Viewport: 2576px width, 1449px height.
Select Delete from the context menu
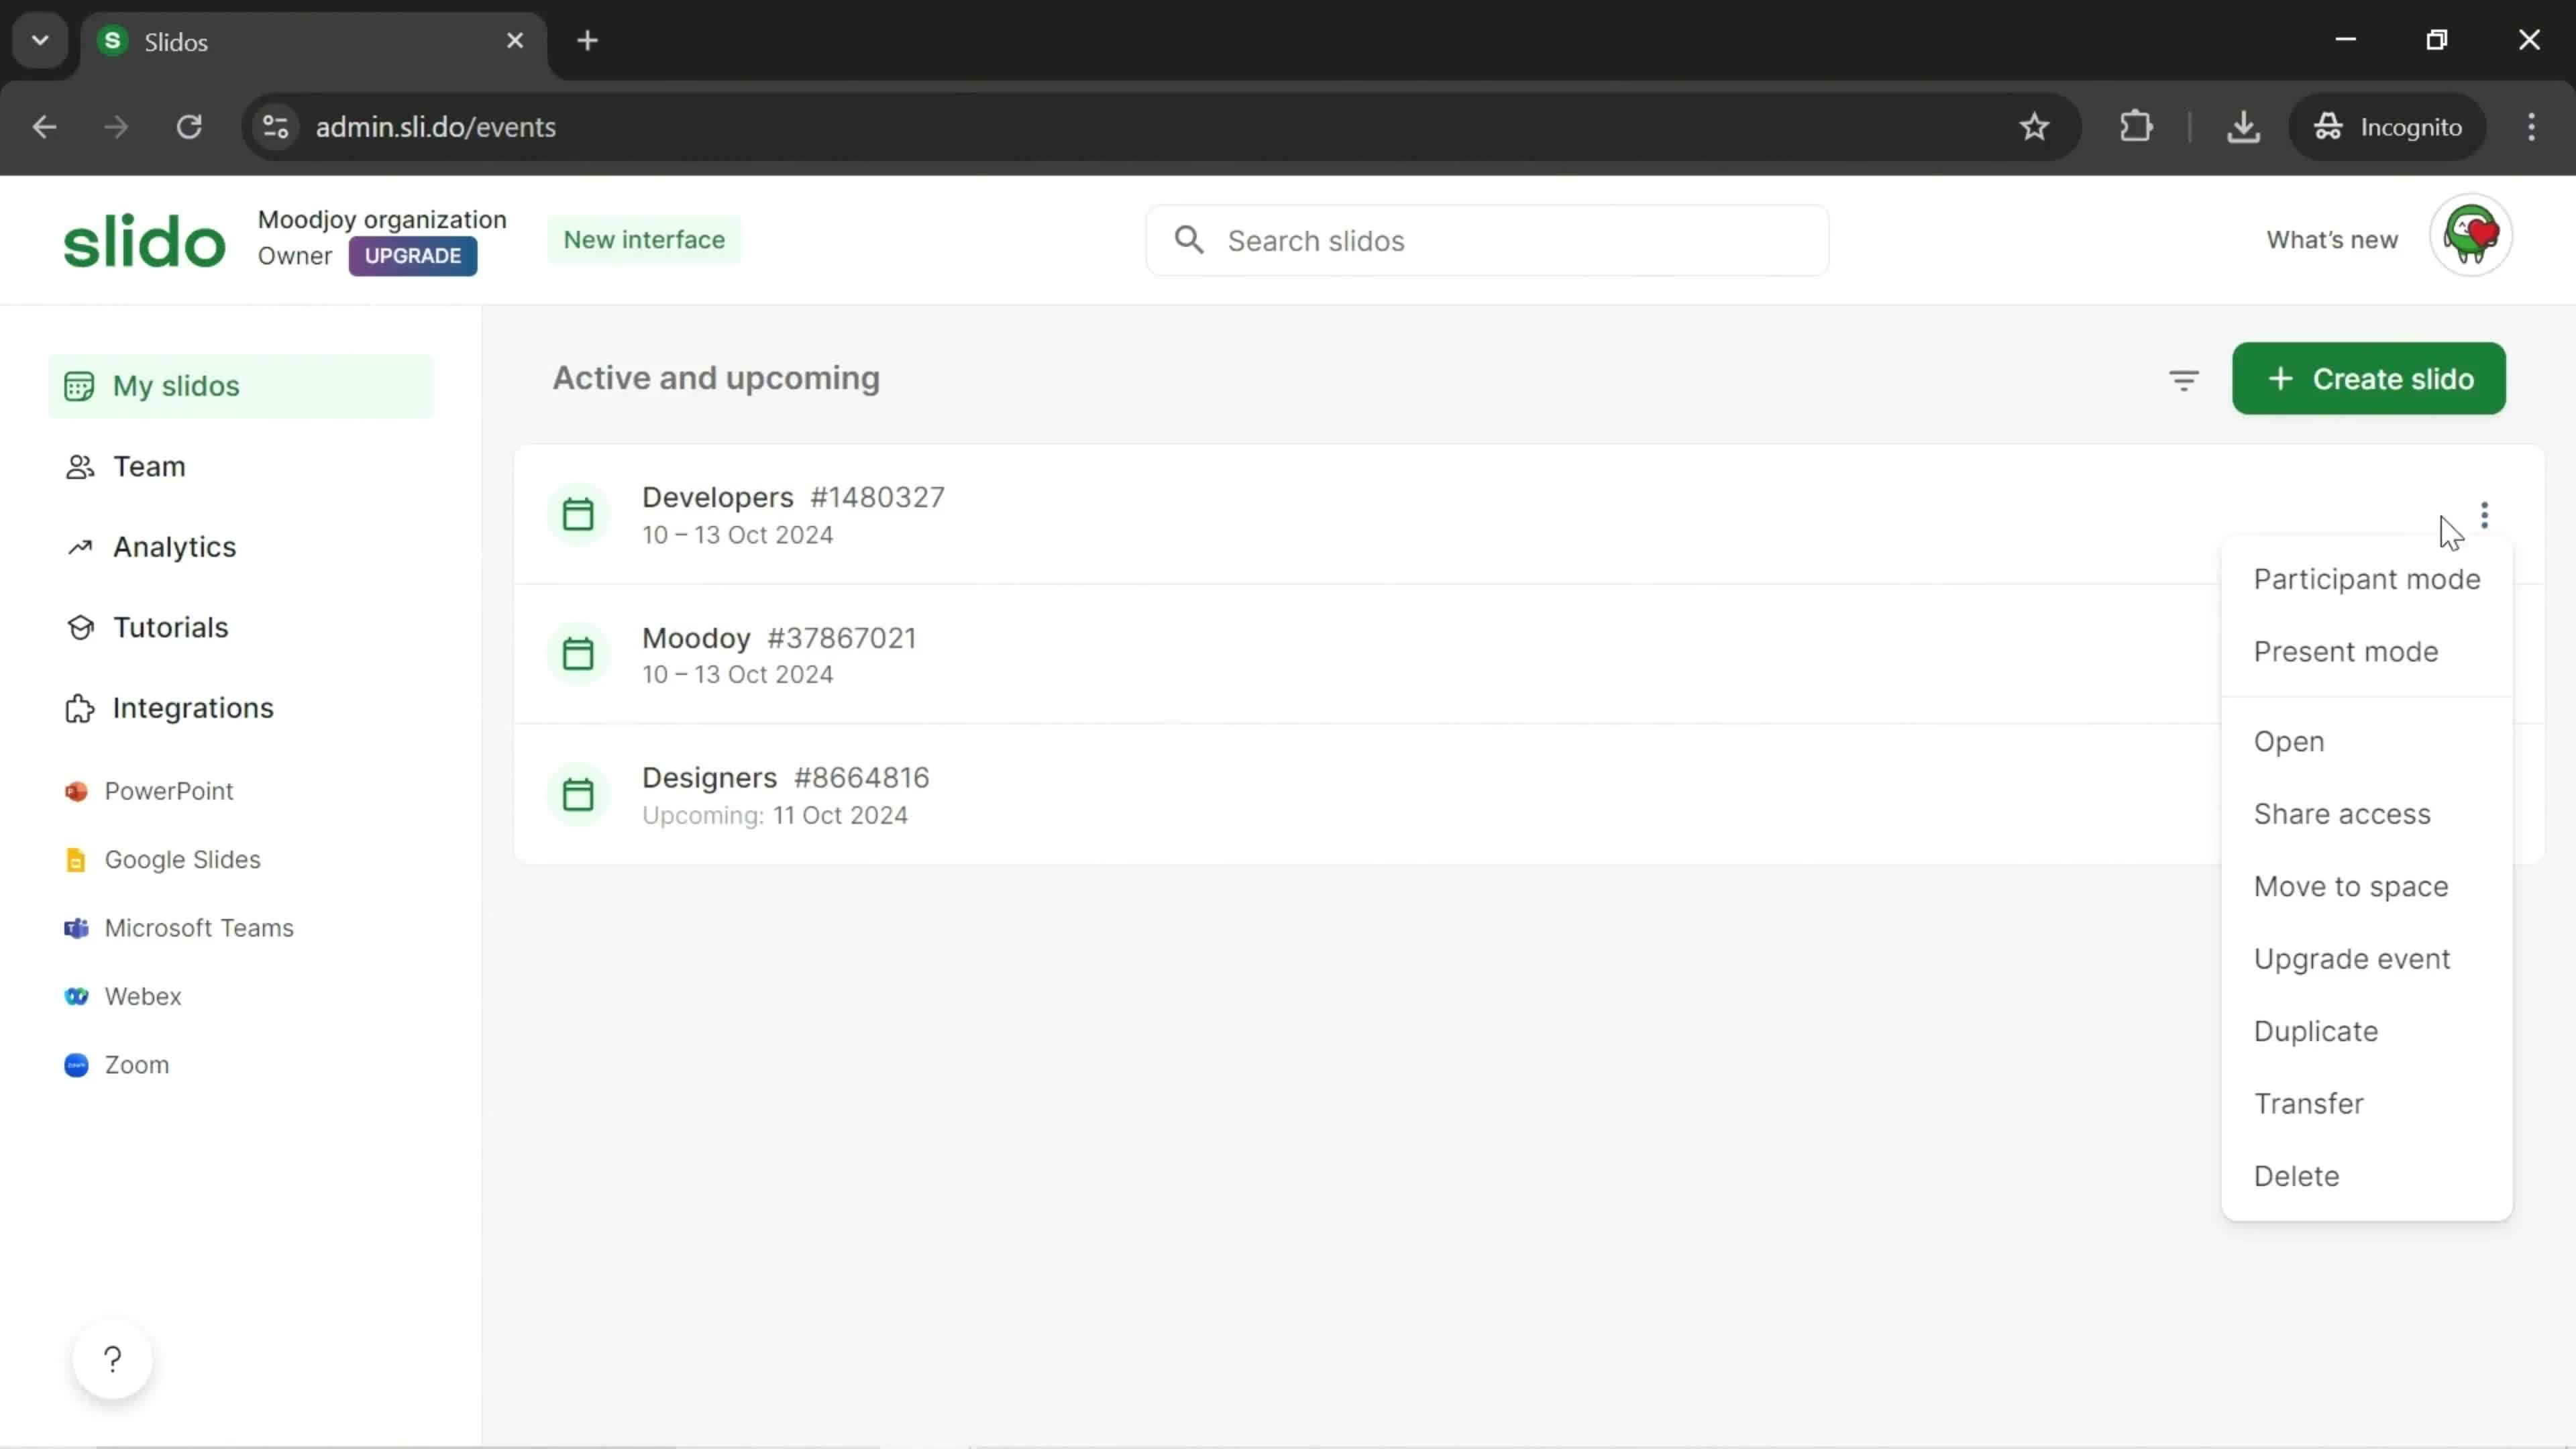pos(2296,1175)
